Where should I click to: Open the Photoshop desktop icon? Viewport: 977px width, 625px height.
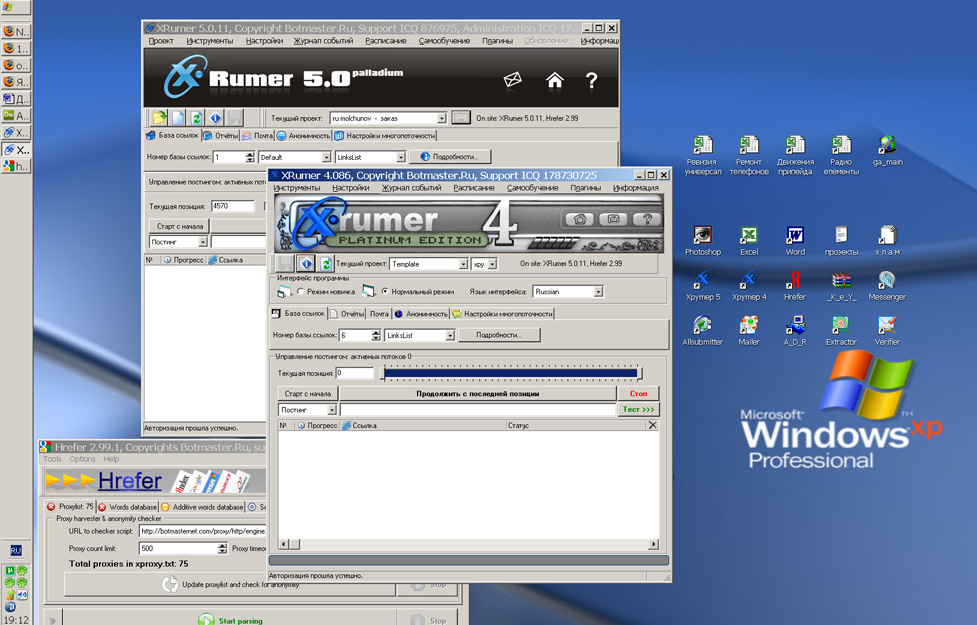(703, 241)
